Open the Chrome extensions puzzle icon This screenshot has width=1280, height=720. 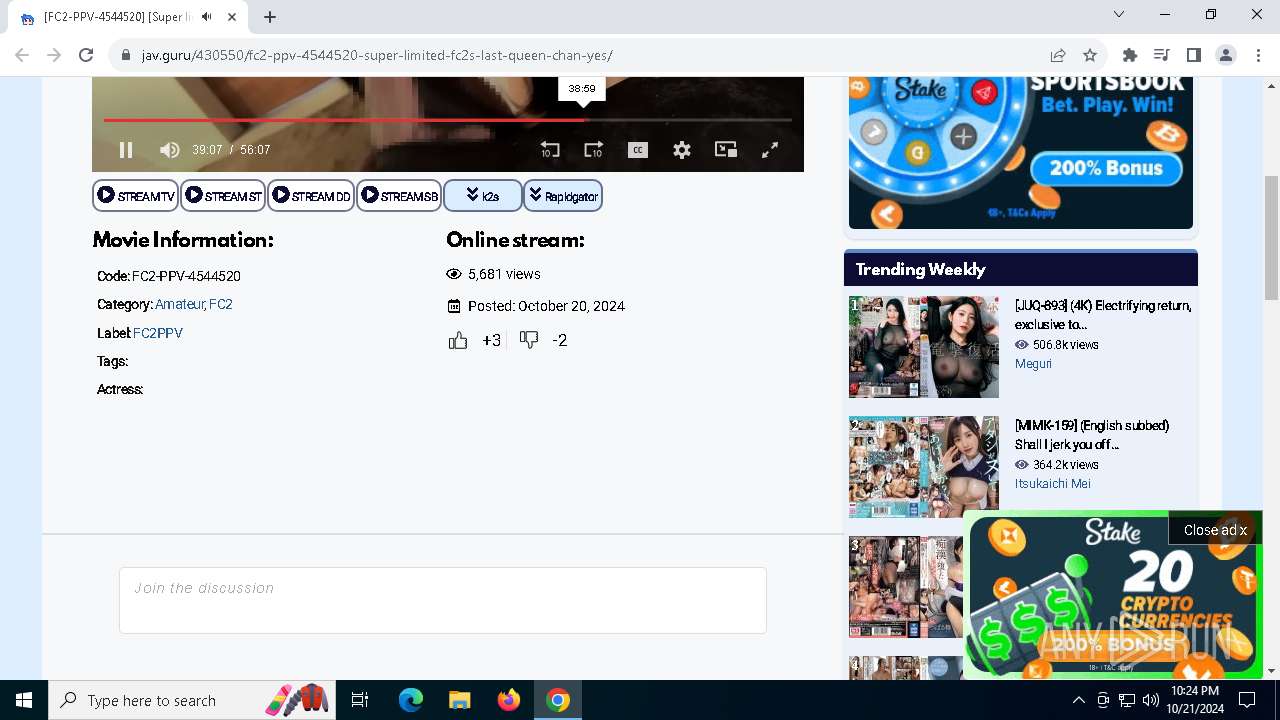1130,55
